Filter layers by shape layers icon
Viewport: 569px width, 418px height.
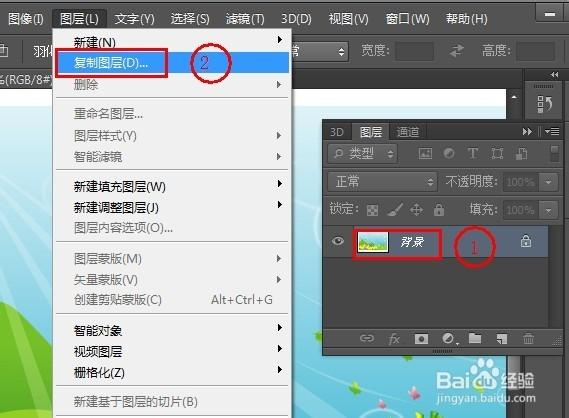[497, 153]
